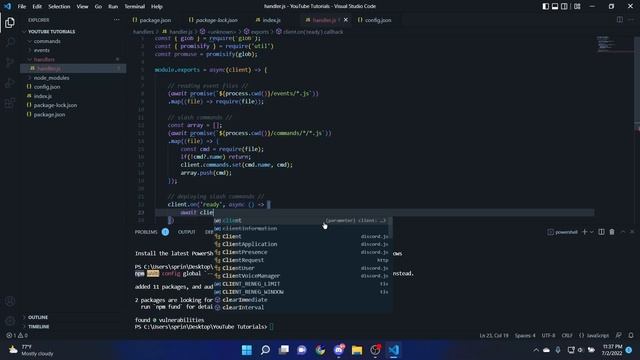This screenshot has width=640, height=360.
Task: Change the Spaces: 4 indentation setting
Action: (525, 336)
